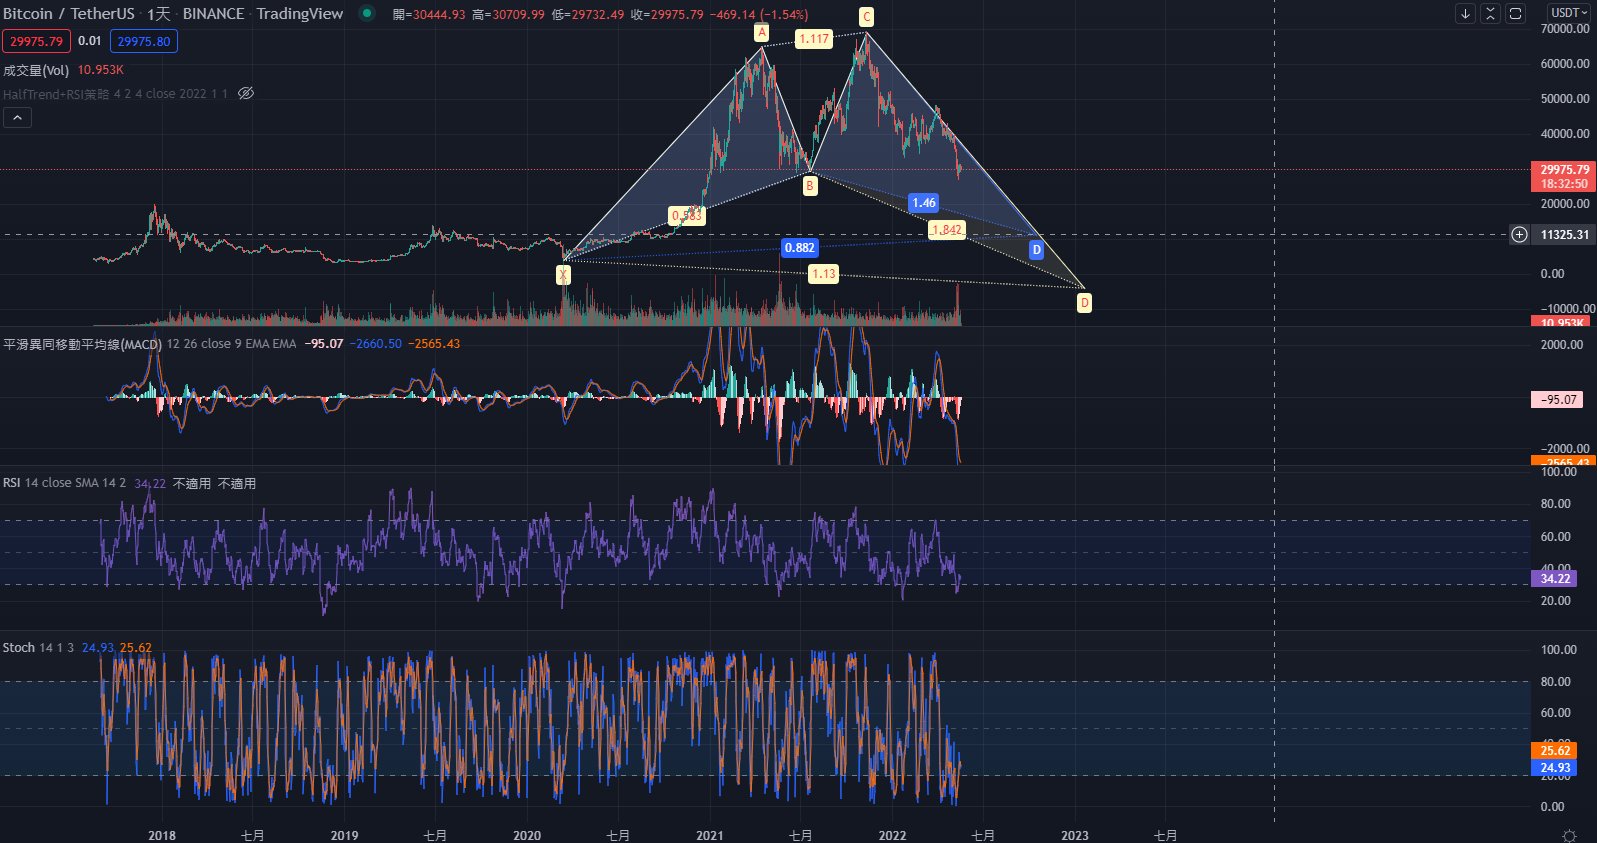1597x843 pixels.
Task: Click the blue 0.882 ratio label
Action: pos(800,248)
